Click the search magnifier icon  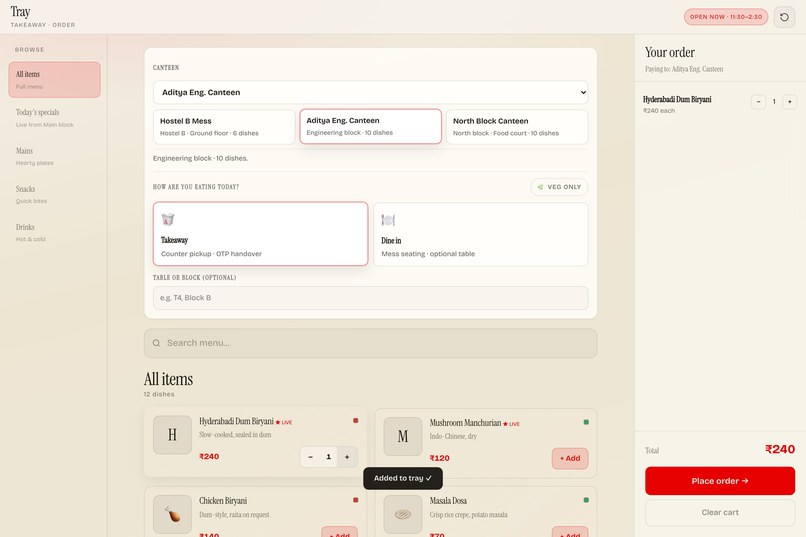click(156, 343)
